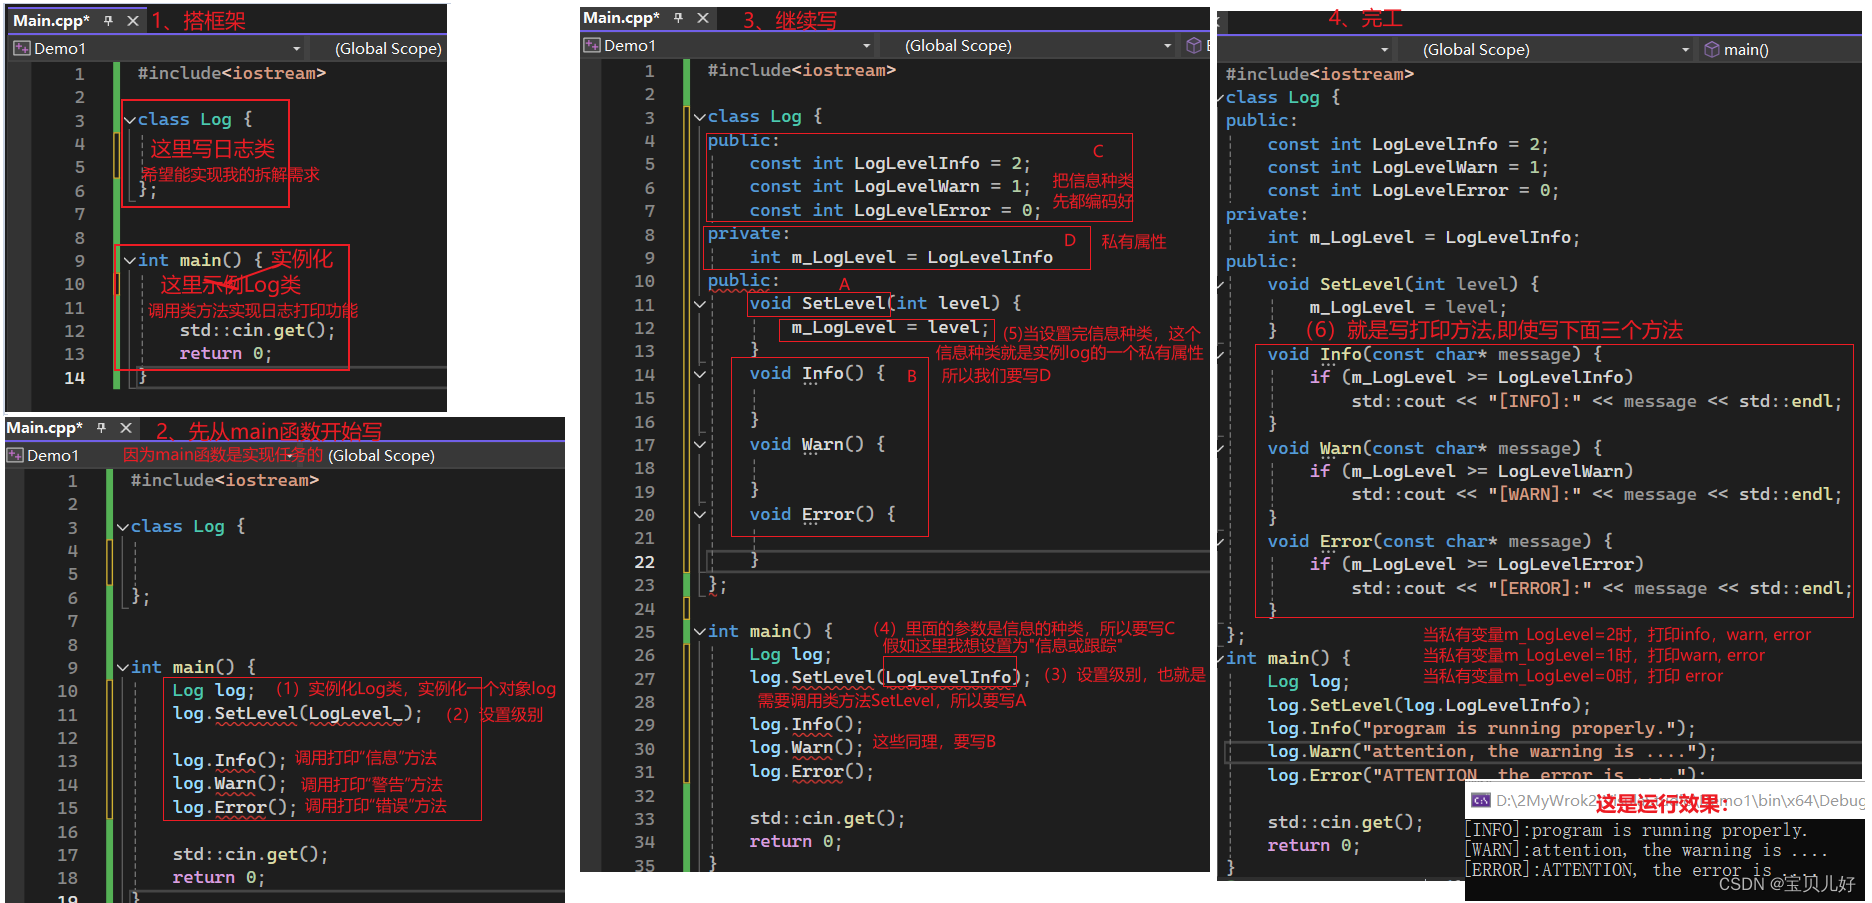Screen dimensions: 1872x903
Task: Click the Demo1 project icon in the 搭框架 editor
Action: click(x=22, y=48)
